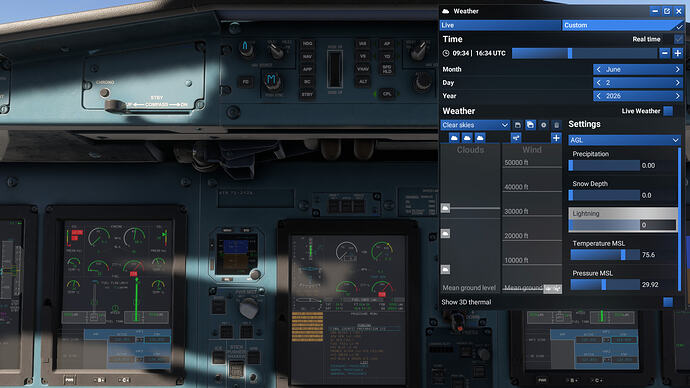Image resolution: width=690 pixels, height=388 pixels.
Task: Decrease the Day value 2
Action: (x=598, y=83)
